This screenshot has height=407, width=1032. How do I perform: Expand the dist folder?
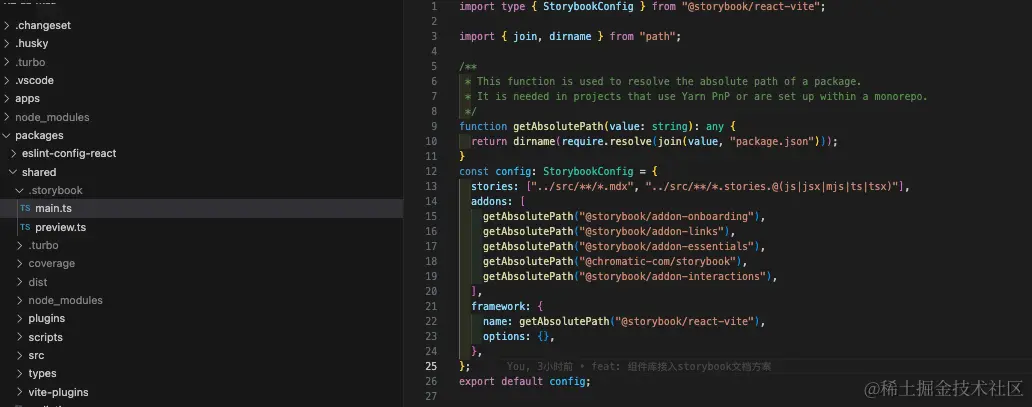point(38,282)
